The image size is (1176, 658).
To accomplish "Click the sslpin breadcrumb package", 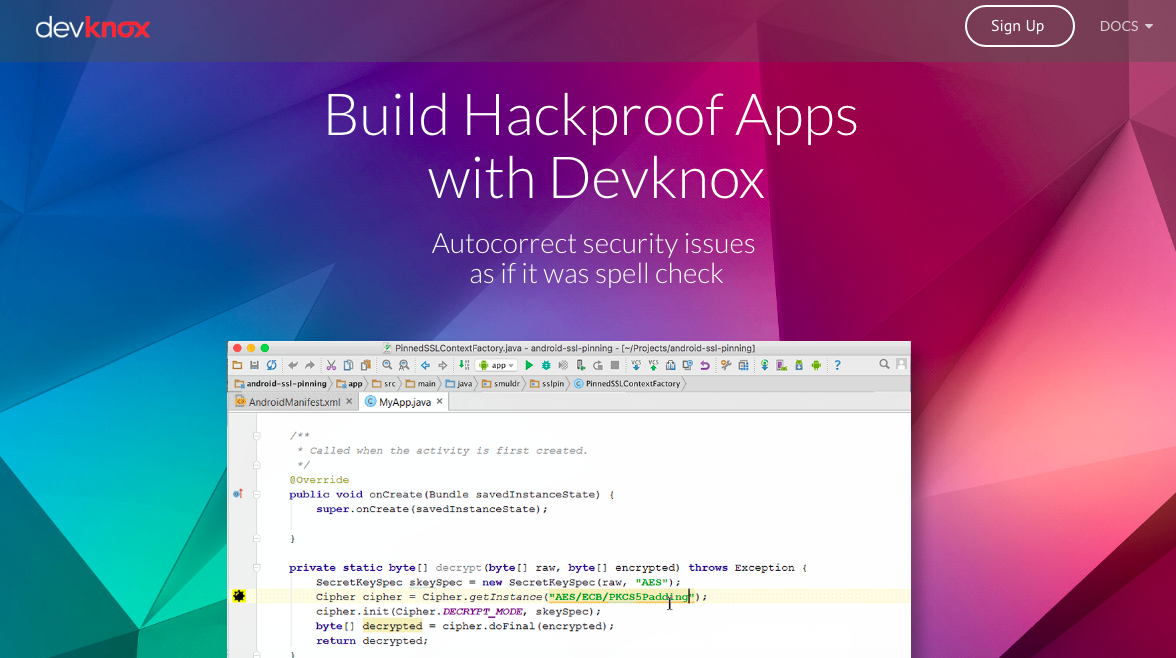I will tap(548, 383).
